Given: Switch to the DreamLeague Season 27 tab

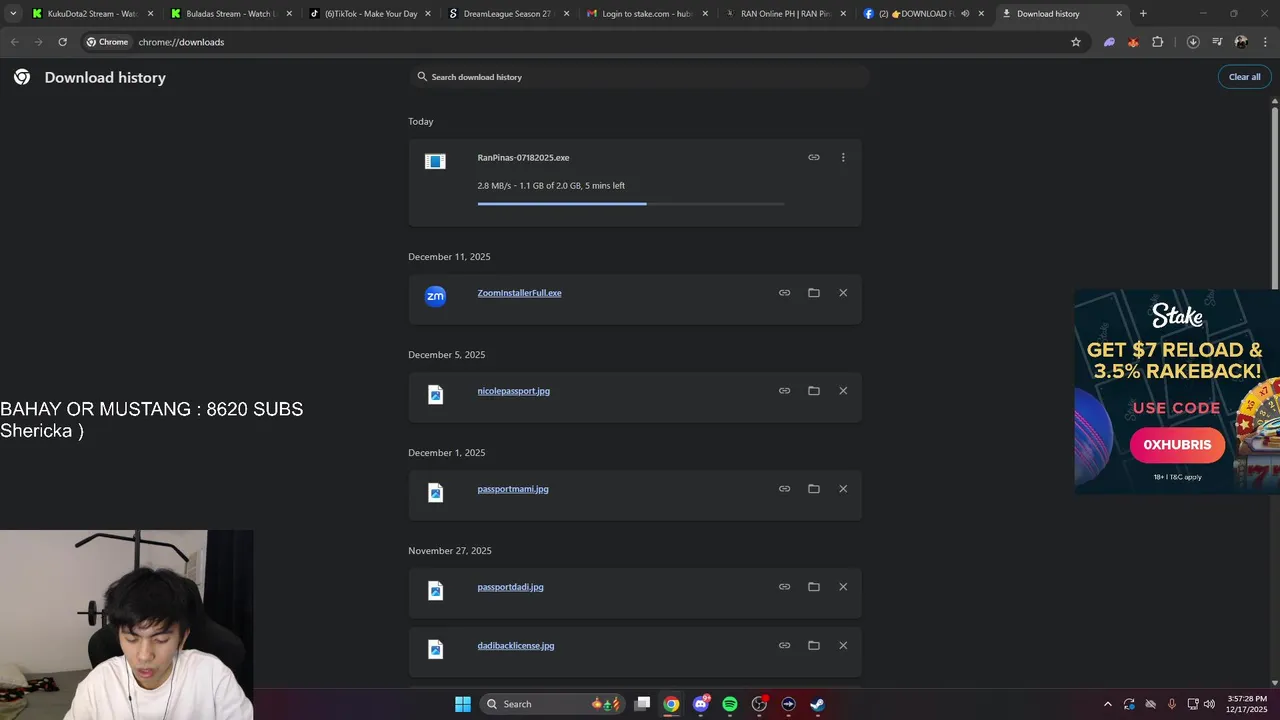Looking at the screenshot, I should point(507,14).
